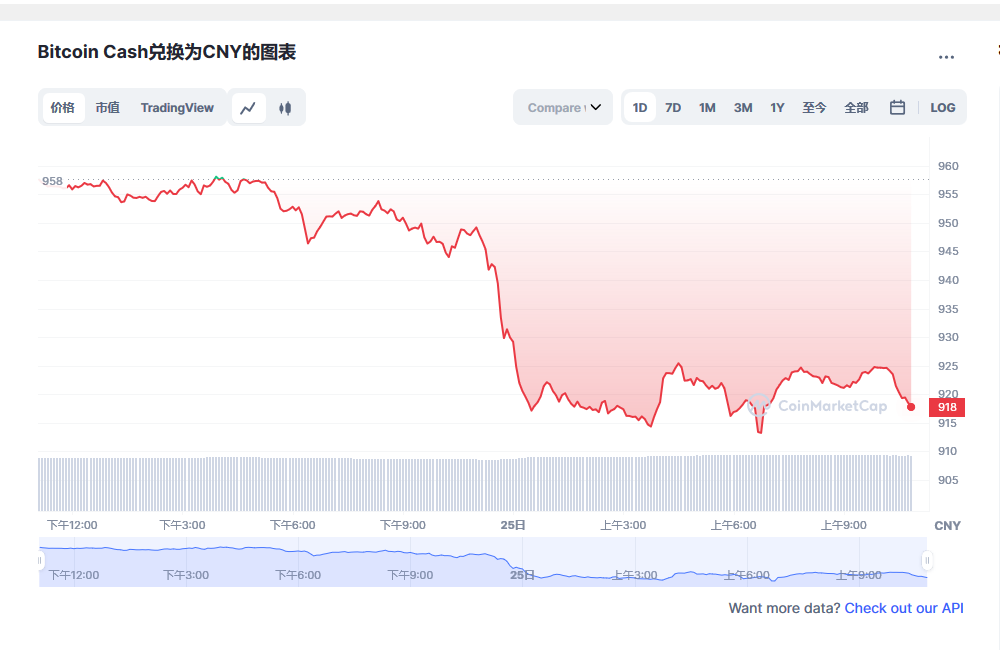
Task: Click the chart title Bitcoin Cash兑换为CNY的图表
Action: (166, 52)
